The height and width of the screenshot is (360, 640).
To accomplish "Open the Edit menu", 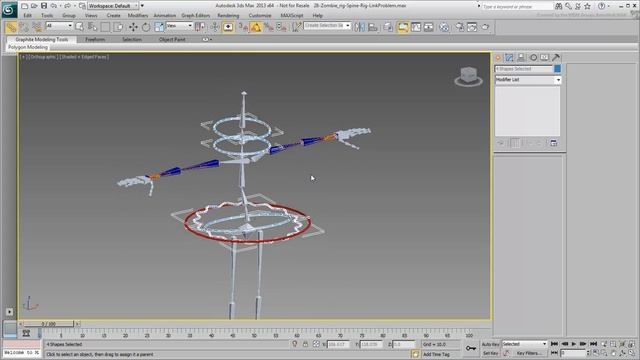I will tap(27, 16).
